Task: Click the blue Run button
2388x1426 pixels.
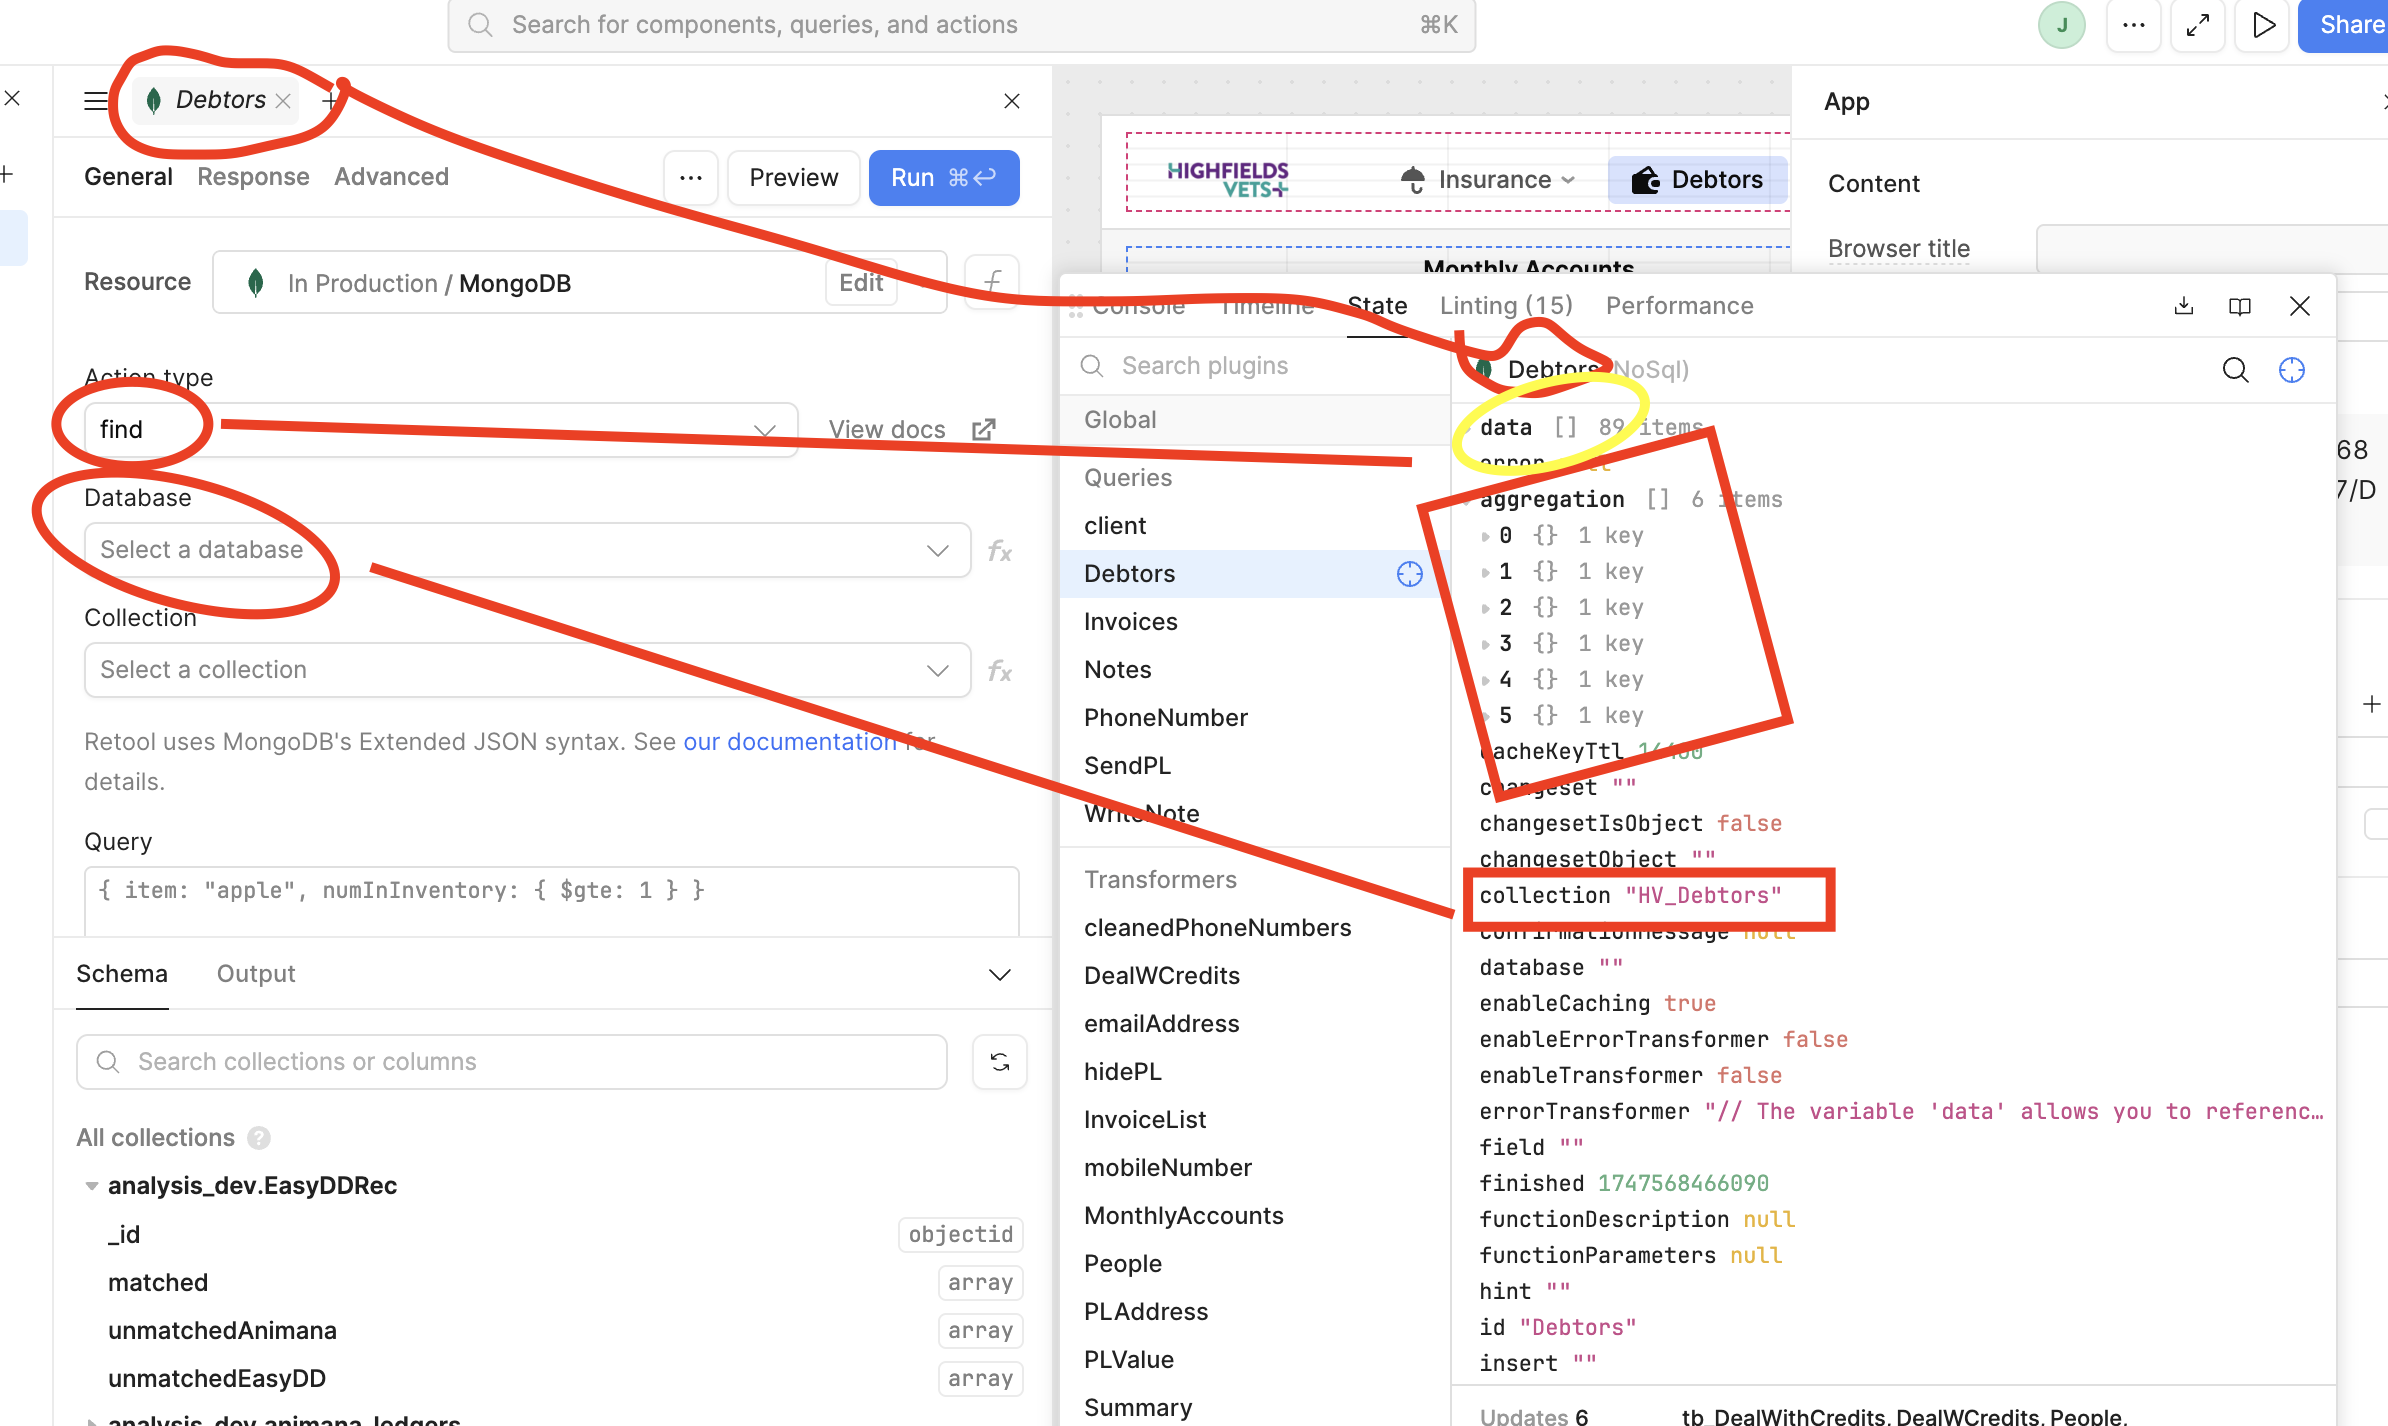Action: click(x=943, y=178)
